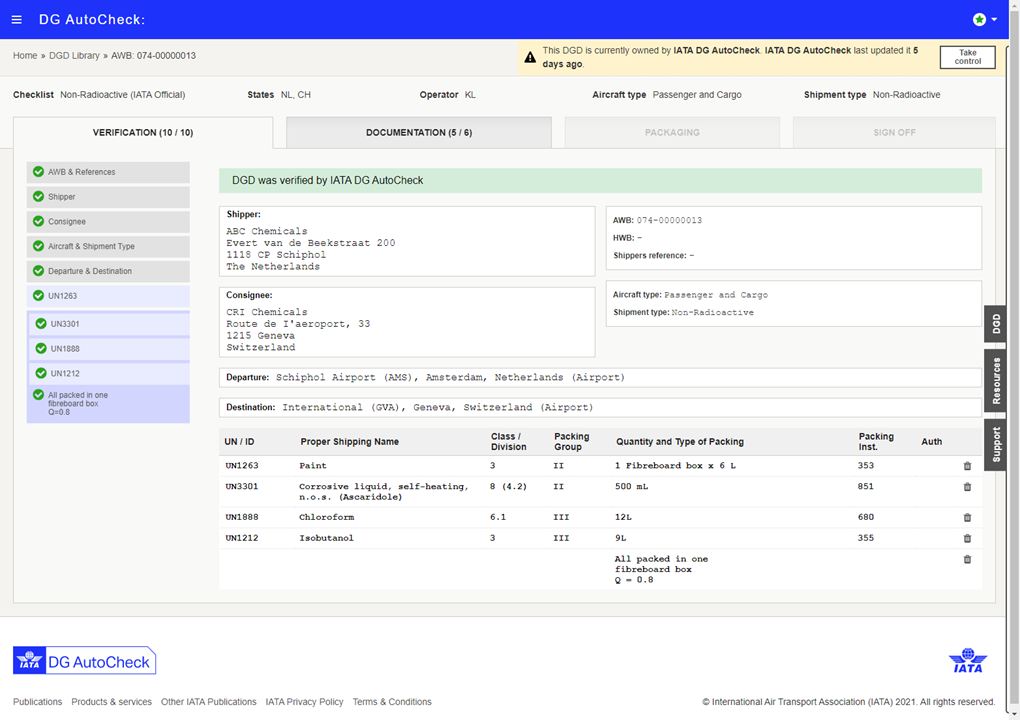Click the DGD was verified banner
Image resolution: width=1020 pixels, height=720 pixels.
coord(600,181)
